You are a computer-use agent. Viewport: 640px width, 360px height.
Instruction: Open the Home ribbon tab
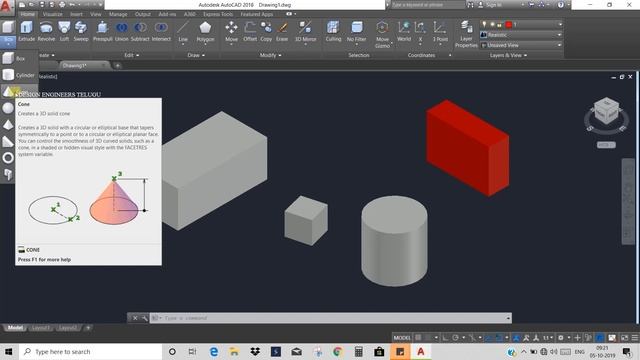(27, 14)
